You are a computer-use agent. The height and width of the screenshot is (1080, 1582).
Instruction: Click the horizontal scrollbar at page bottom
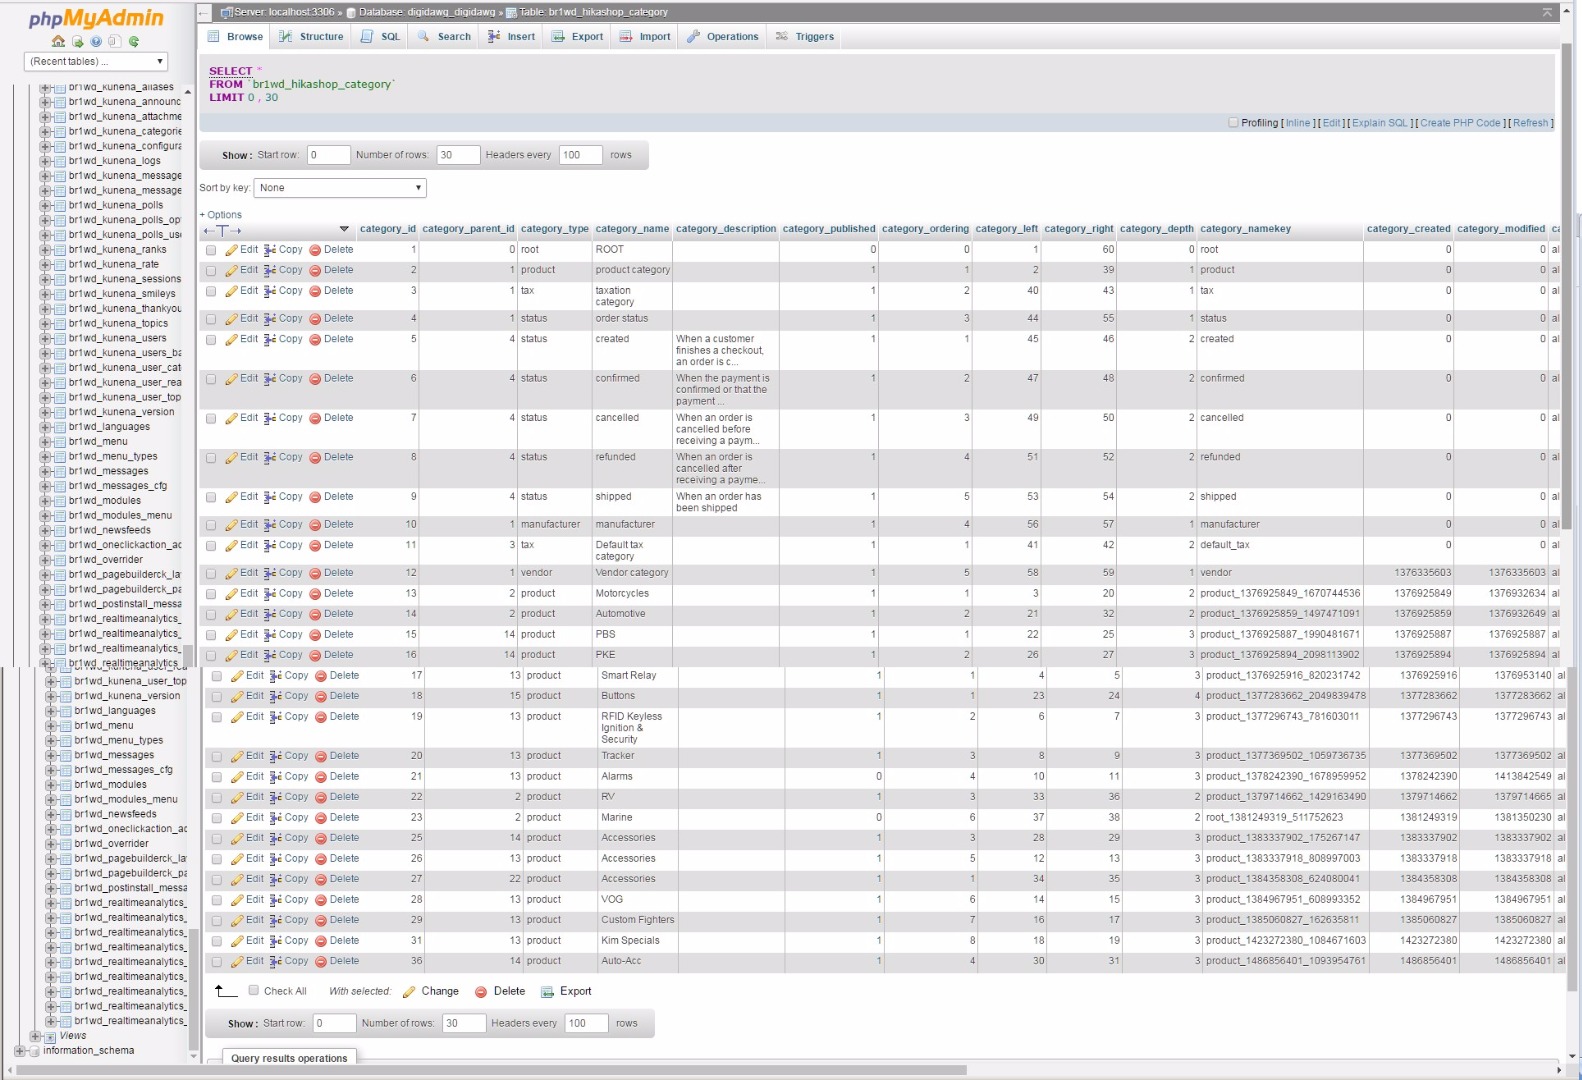click(490, 1070)
